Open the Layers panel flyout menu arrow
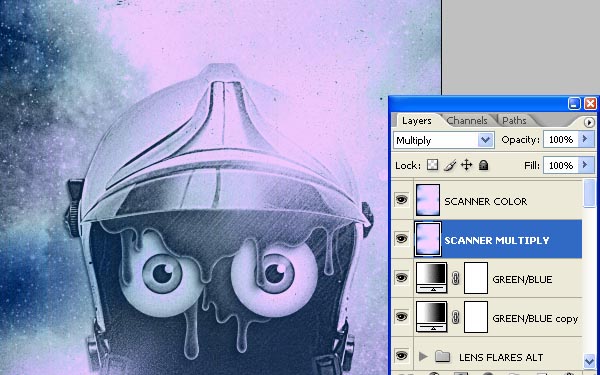 [589, 122]
